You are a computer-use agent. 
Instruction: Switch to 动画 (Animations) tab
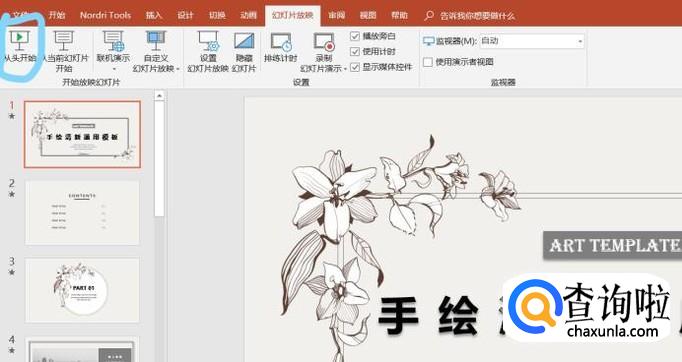pyautogui.click(x=248, y=15)
